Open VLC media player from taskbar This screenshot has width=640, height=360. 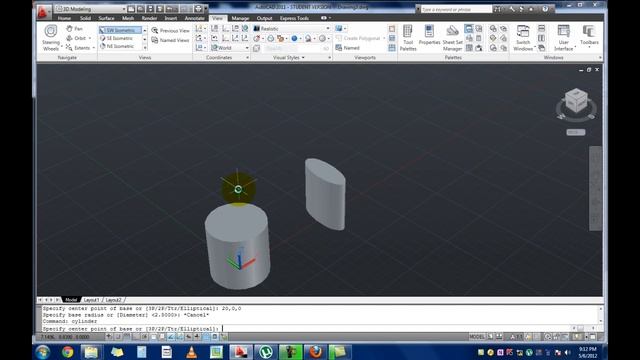click(191, 352)
